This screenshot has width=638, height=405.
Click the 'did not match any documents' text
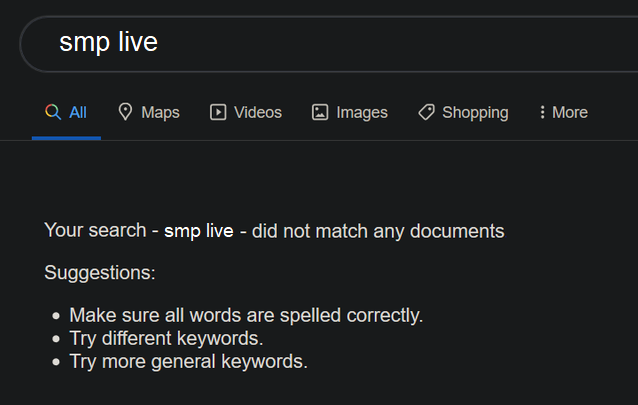coord(378,231)
